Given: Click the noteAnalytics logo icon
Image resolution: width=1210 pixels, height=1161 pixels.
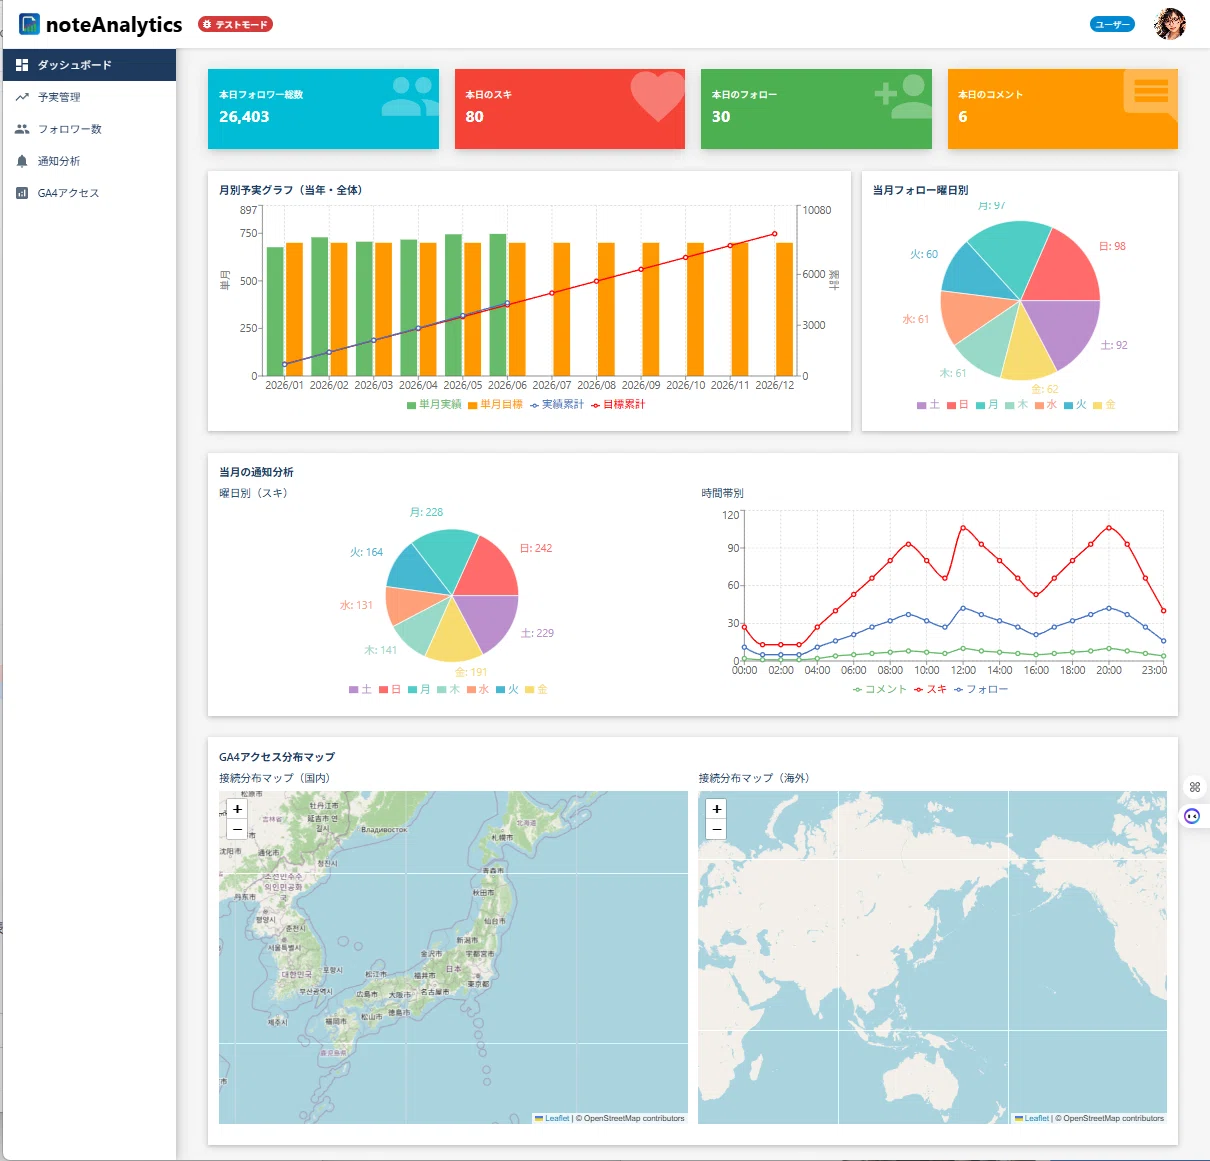Looking at the screenshot, I should click(30, 24).
